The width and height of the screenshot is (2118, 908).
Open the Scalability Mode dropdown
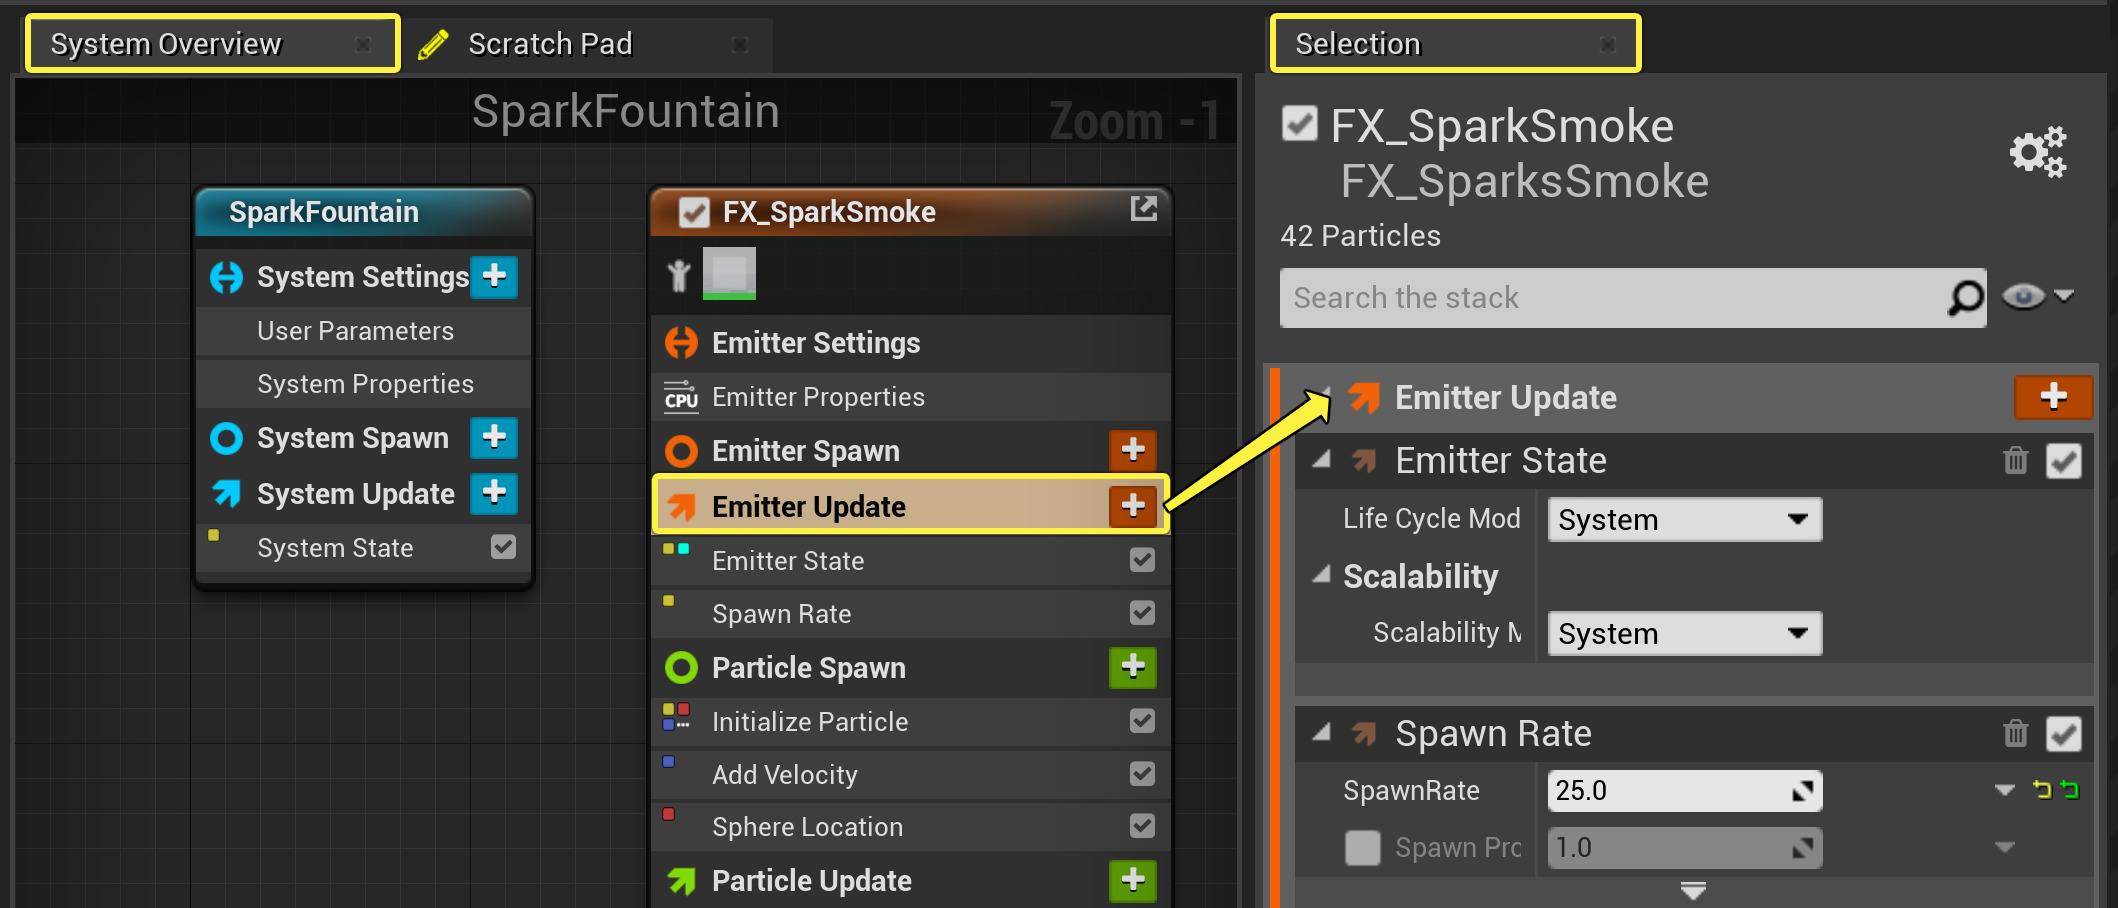click(x=1684, y=633)
